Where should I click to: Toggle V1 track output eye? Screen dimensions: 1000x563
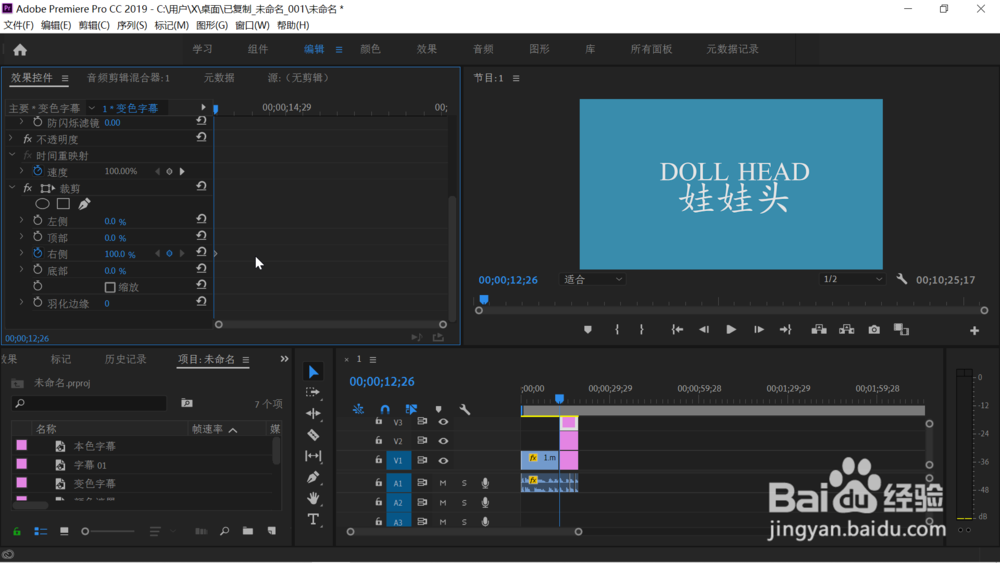(443, 460)
